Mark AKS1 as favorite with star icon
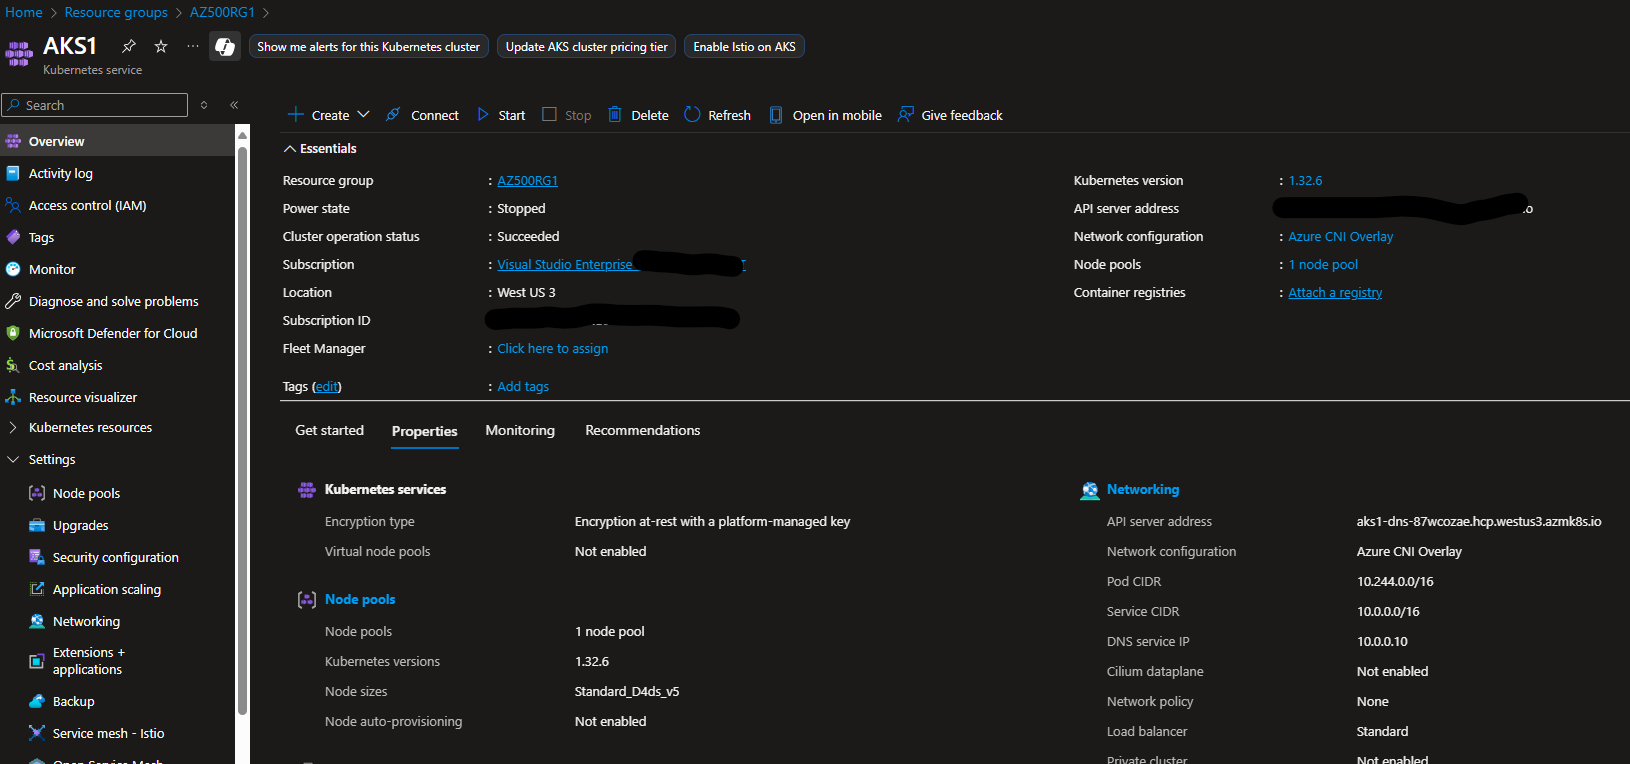 (x=161, y=46)
